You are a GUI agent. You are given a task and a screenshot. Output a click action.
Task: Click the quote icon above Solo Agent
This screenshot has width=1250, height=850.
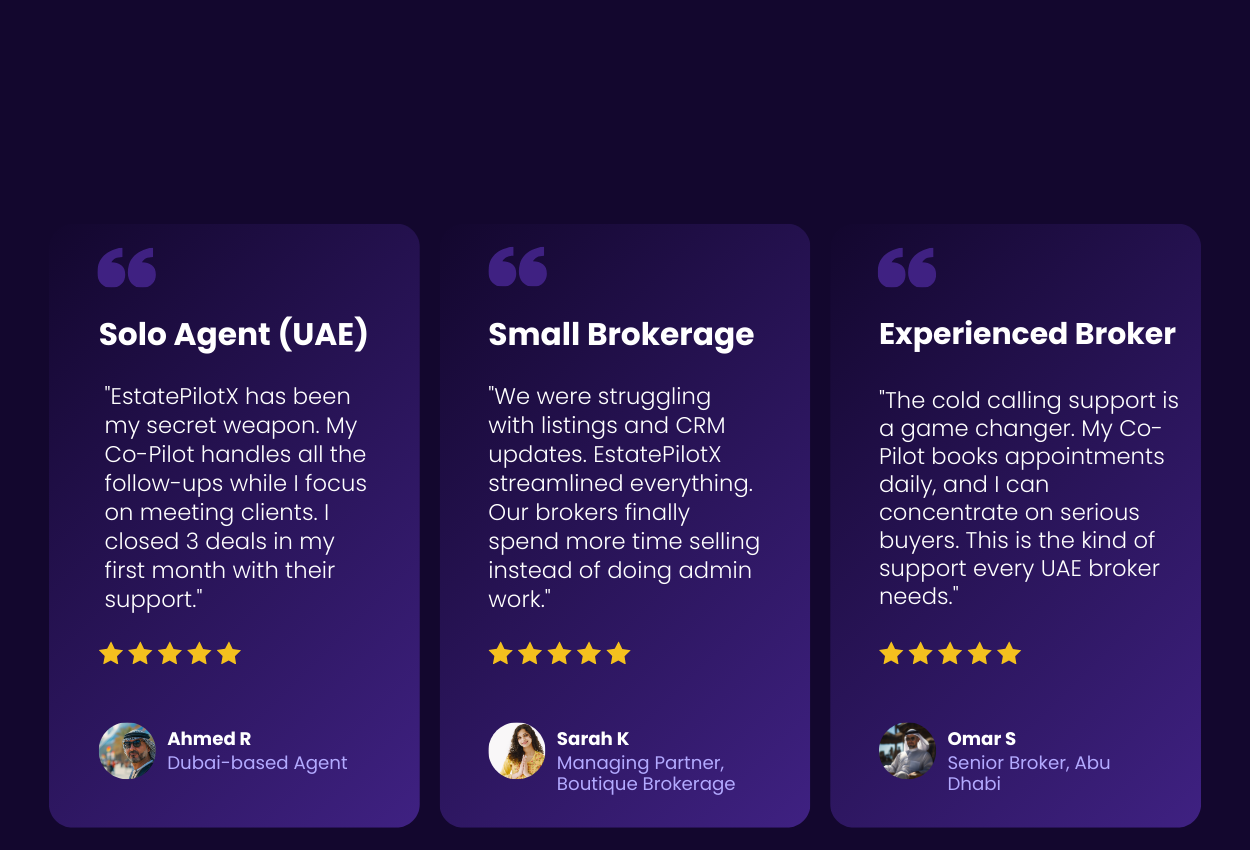click(x=127, y=268)
